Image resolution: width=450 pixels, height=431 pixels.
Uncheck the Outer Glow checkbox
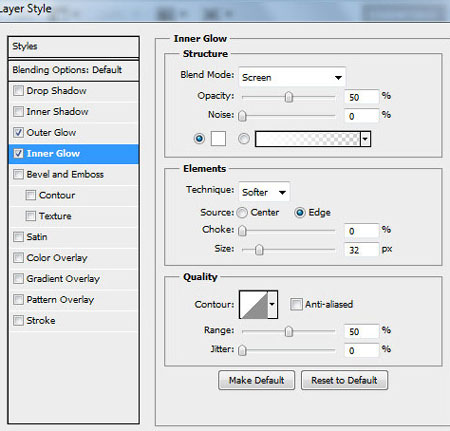(x=18, y=132)
